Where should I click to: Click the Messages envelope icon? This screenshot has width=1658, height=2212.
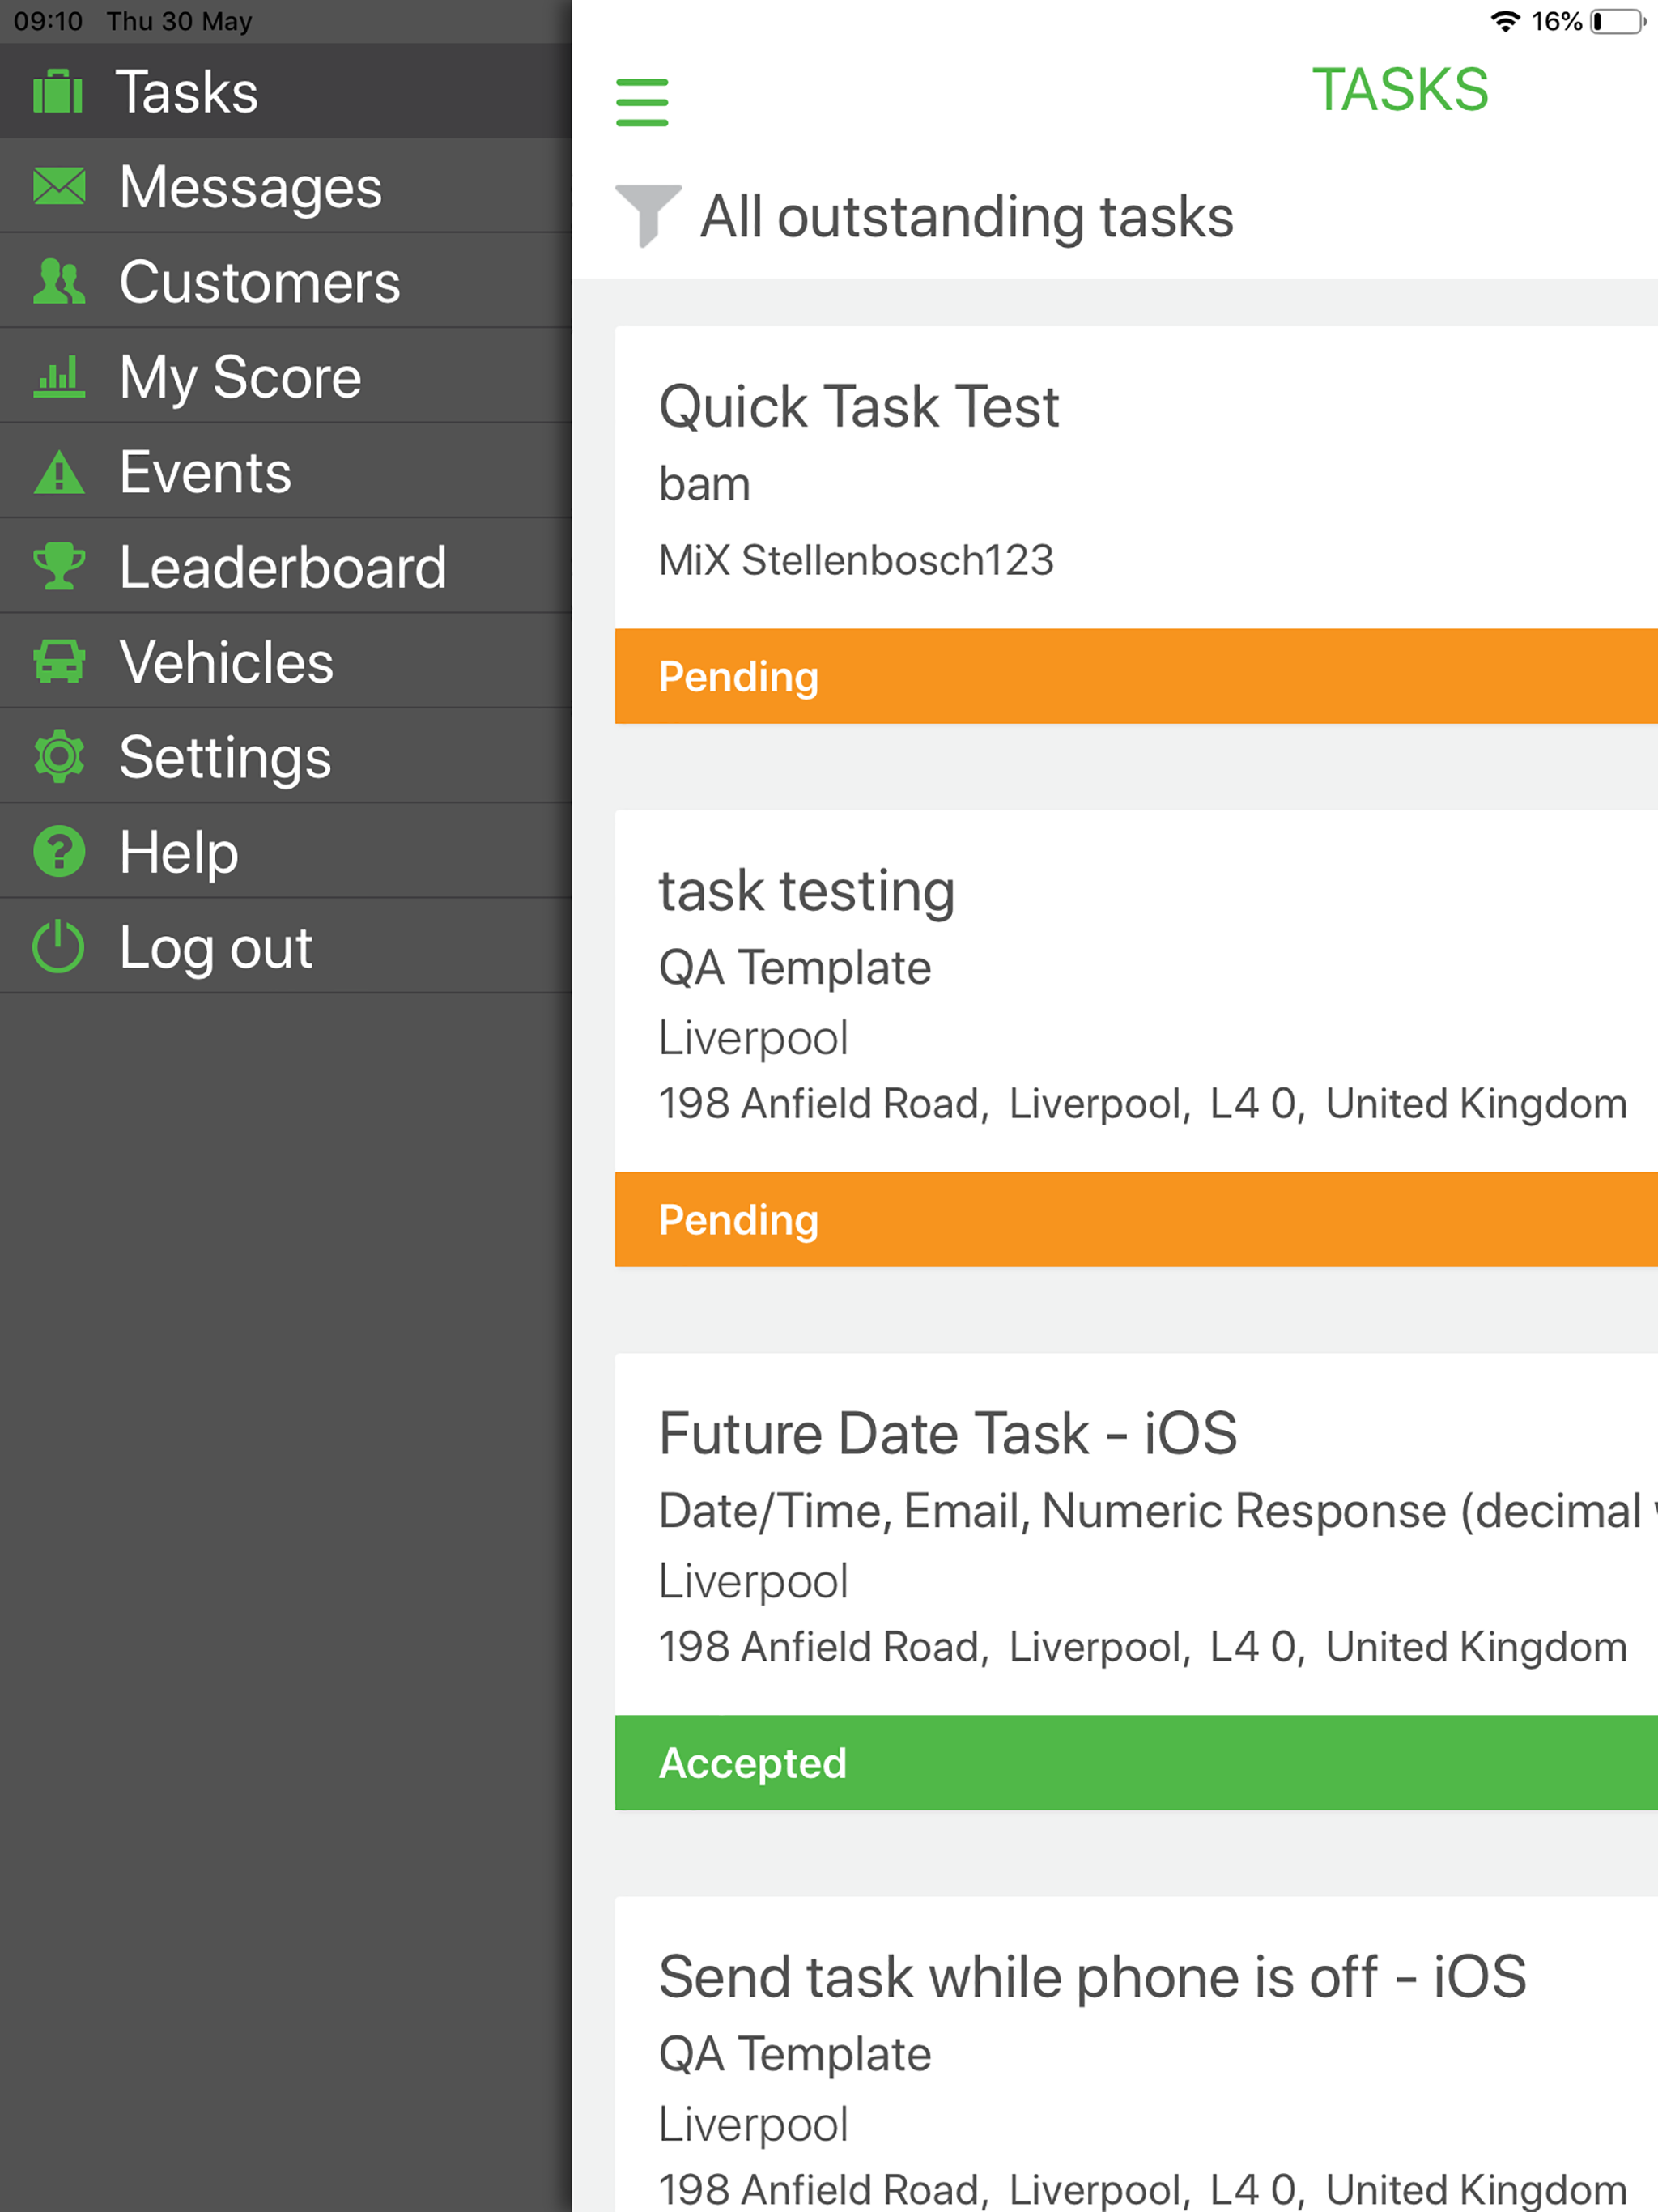(59, 186)
